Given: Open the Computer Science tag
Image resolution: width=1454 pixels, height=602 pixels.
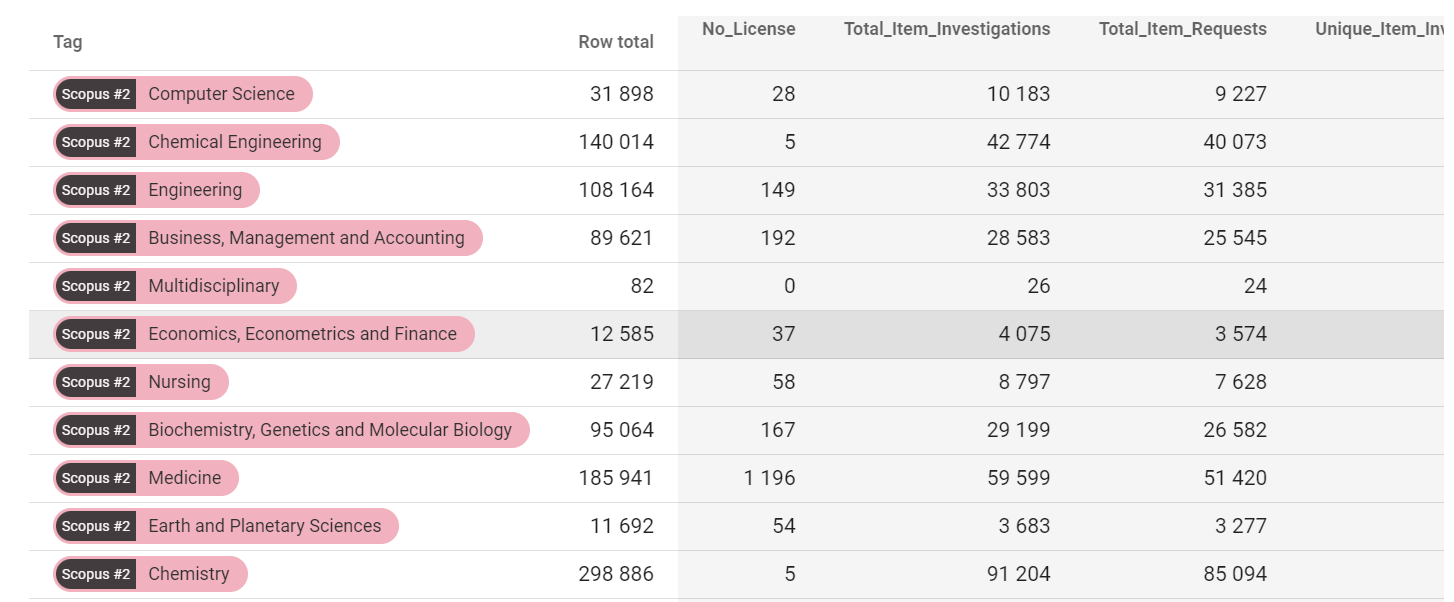Looking at the screenshot, I should [183, 94].
